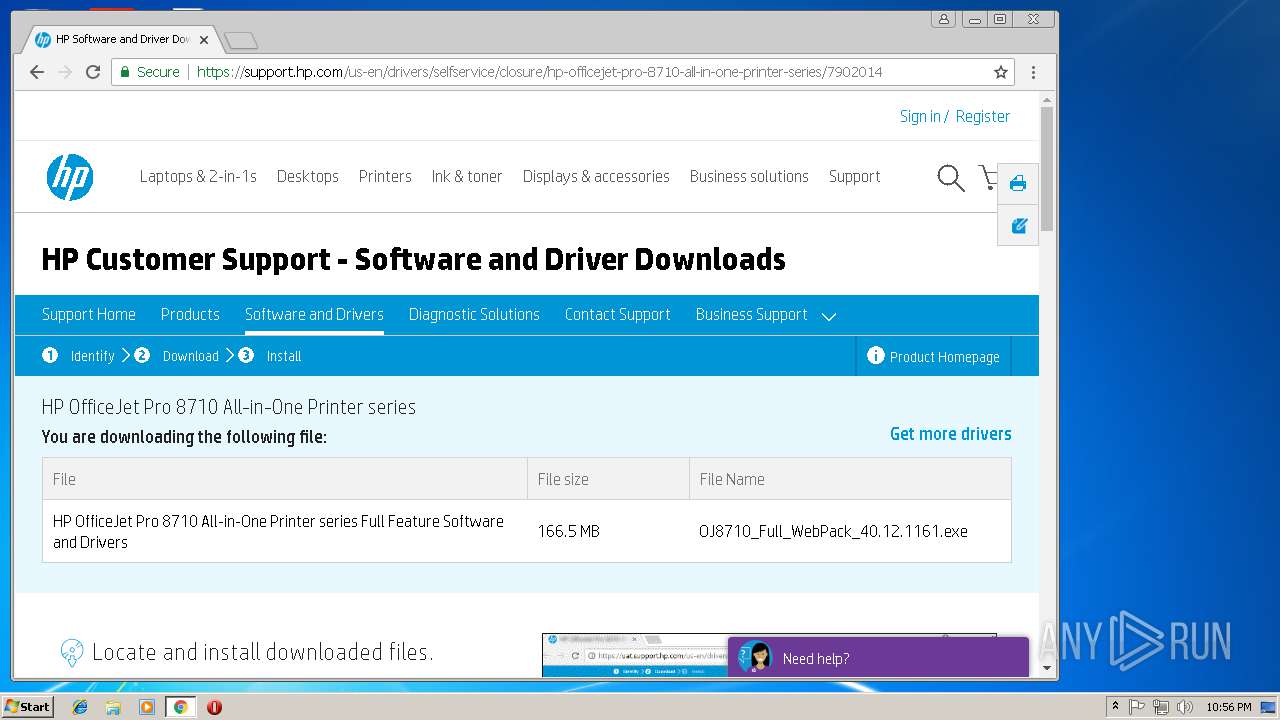Click the File size column header
Image resolution: width=1280 pixels, height=720 pixels.
click(608, 479)
